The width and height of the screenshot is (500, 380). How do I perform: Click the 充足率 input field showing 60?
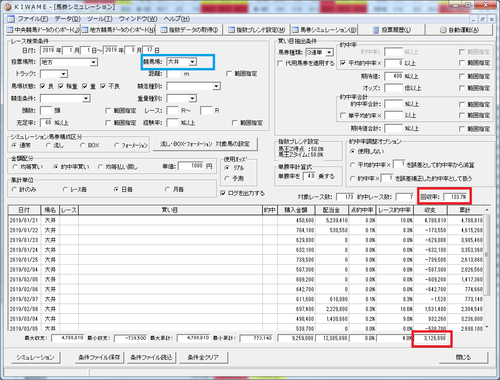46,123
